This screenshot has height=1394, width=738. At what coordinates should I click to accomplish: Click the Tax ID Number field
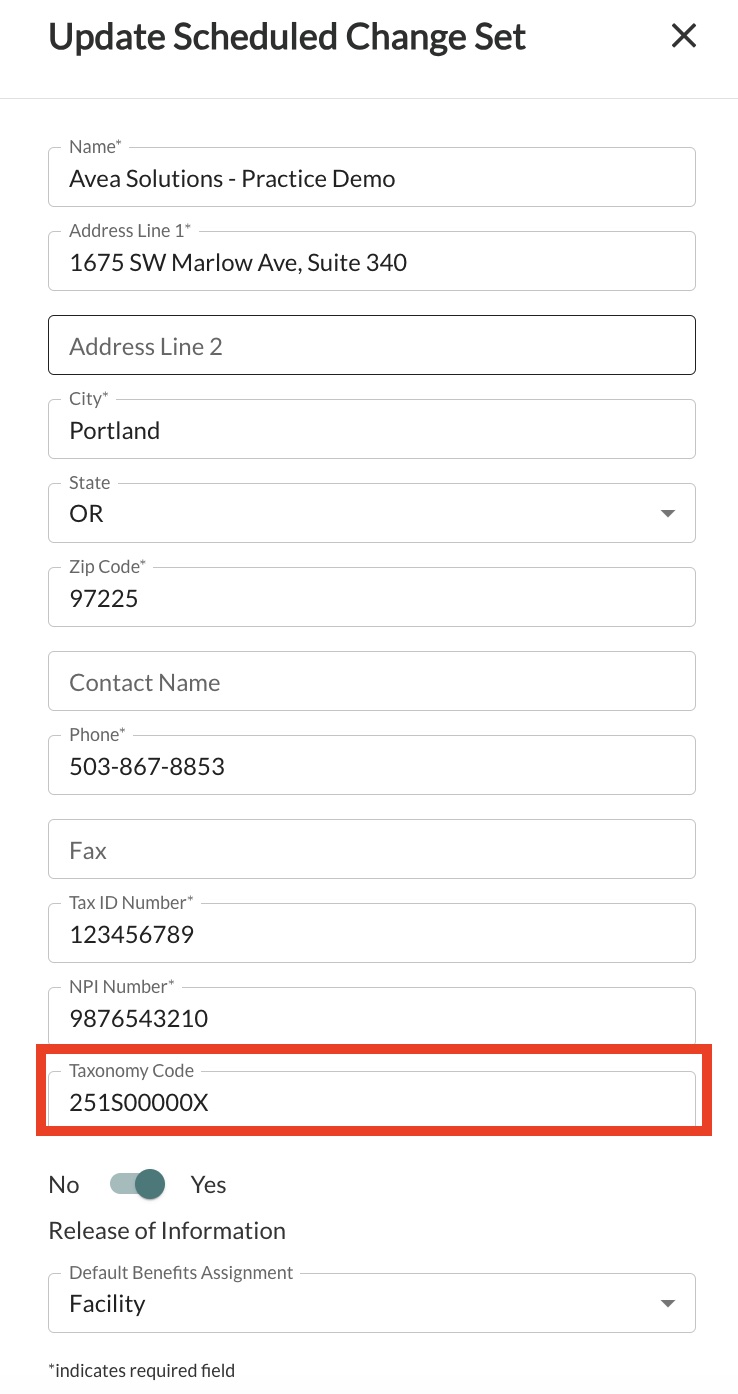pyautogui.click(x=371, y=935)
